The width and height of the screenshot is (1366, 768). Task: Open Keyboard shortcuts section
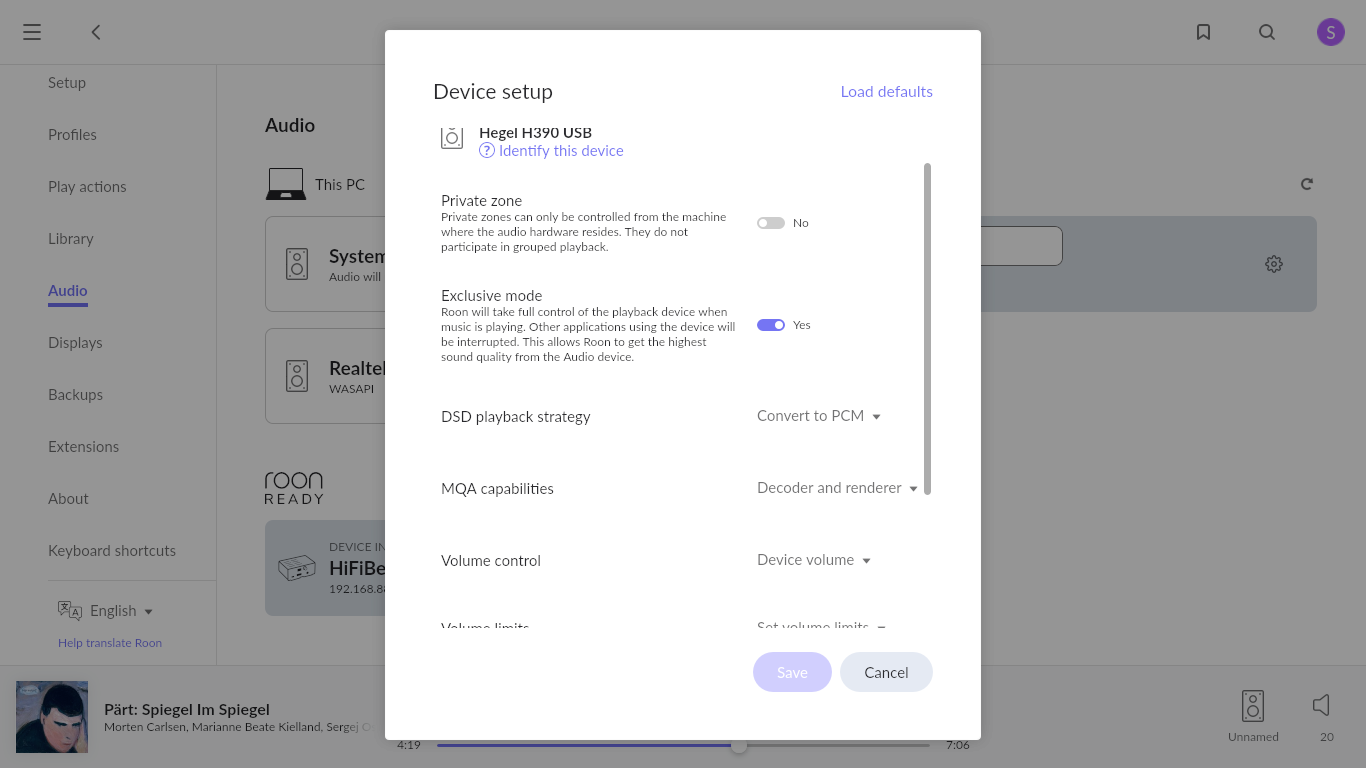point(112,551)
